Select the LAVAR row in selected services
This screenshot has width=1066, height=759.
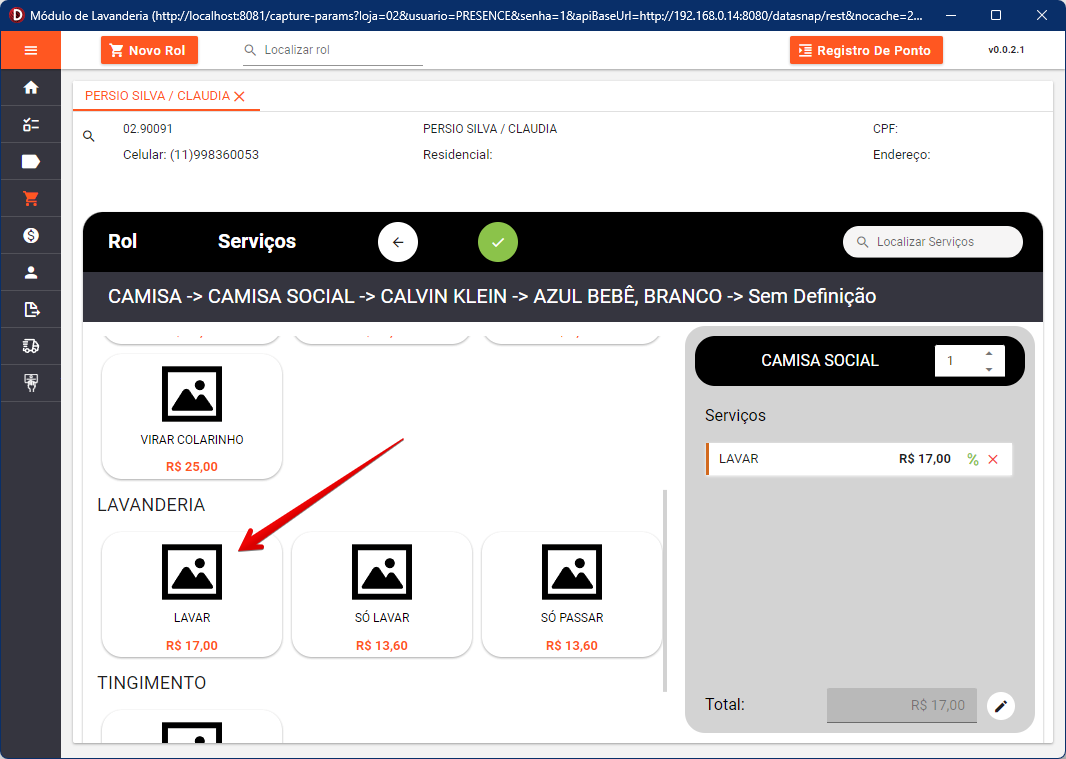click(859, 459)
